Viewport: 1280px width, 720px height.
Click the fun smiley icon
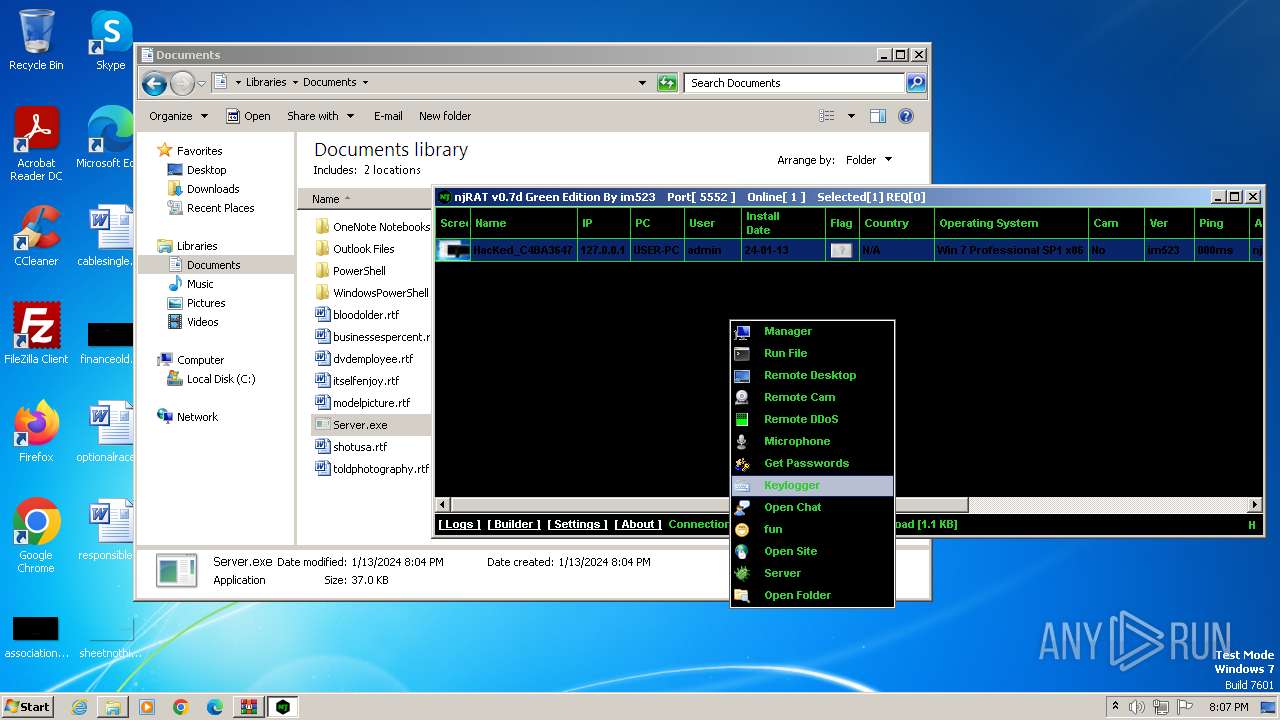click(x=742, y=530)
